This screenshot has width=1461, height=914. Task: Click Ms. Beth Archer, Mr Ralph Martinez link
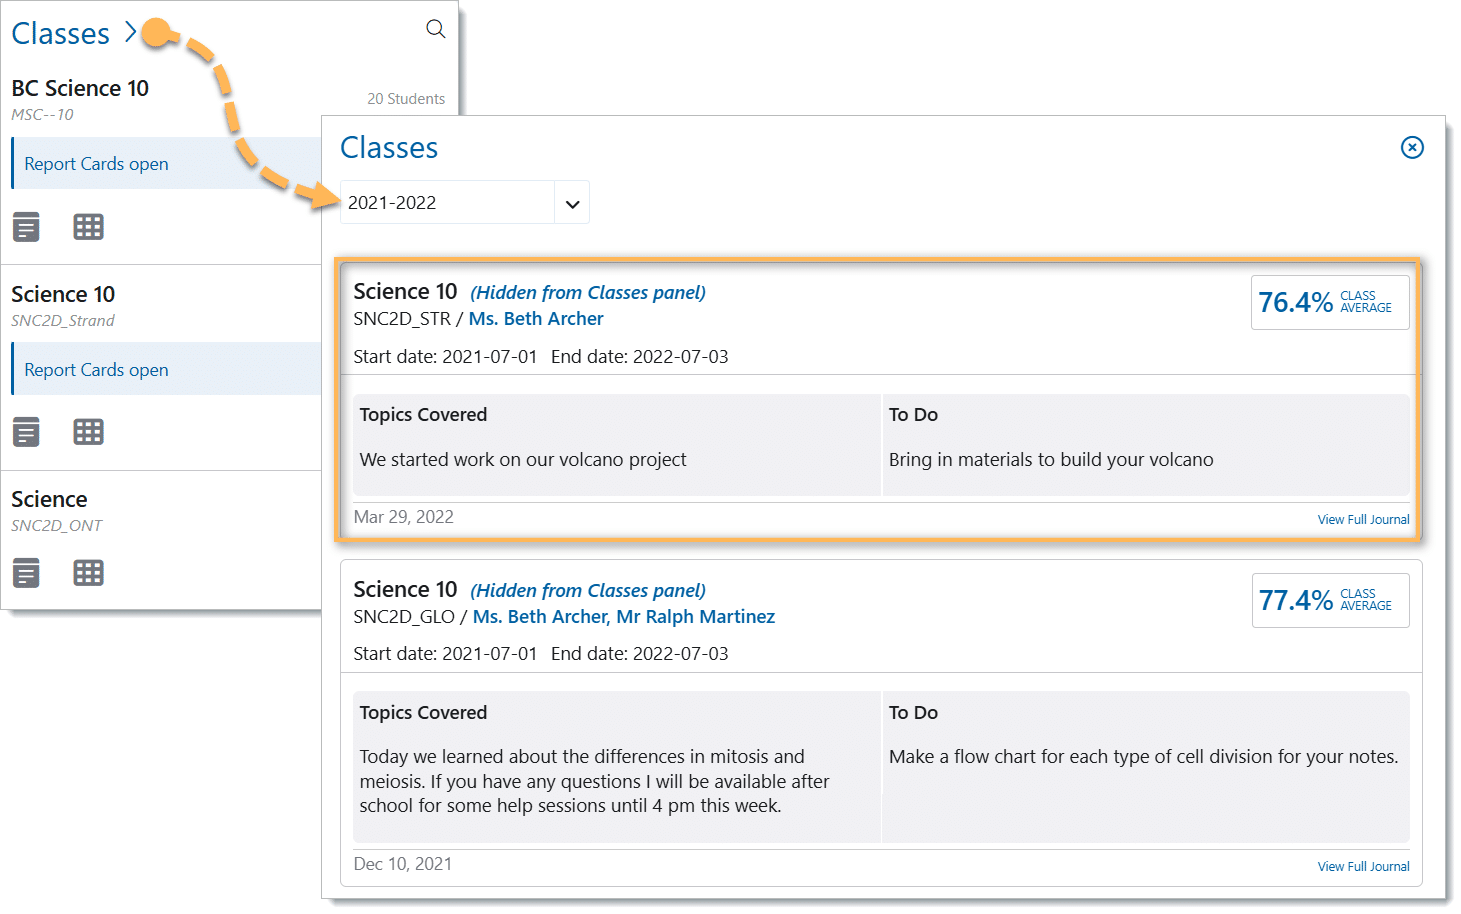(x=623, y=617)
